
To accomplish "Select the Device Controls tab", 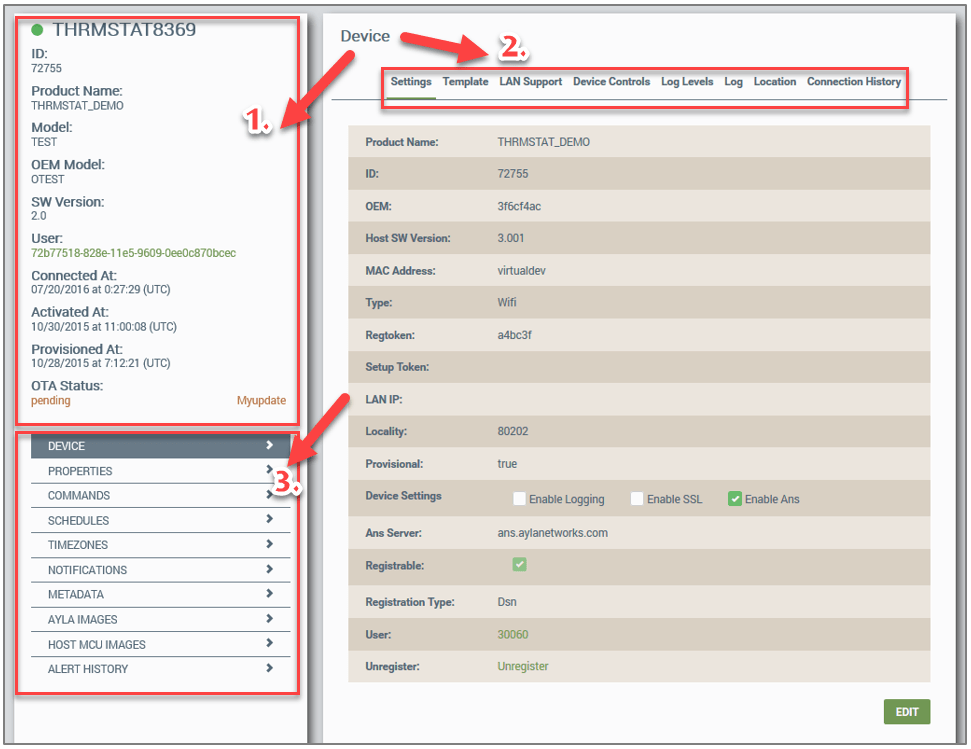I will tap(611, 82).
